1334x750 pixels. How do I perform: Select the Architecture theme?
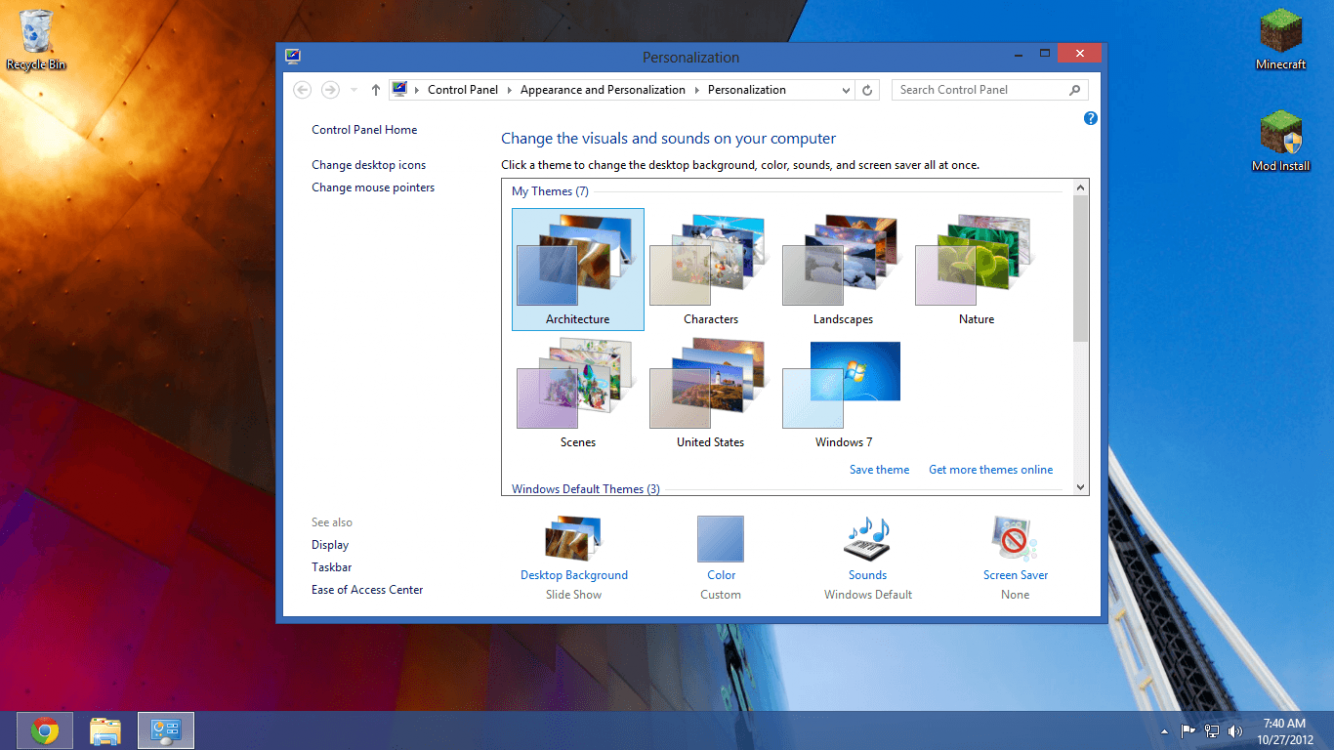pyautogui.click(x=578, y=269)
